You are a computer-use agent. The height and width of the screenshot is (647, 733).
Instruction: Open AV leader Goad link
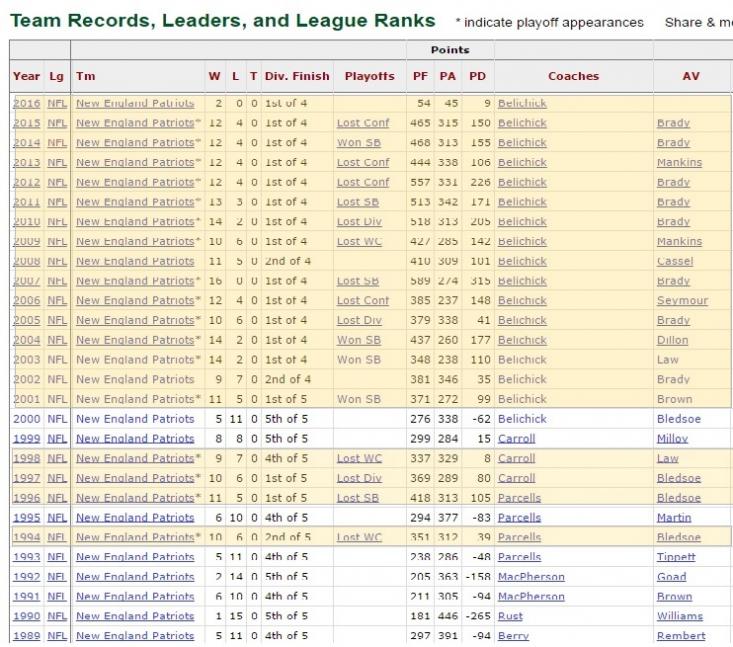click(672, 577)
